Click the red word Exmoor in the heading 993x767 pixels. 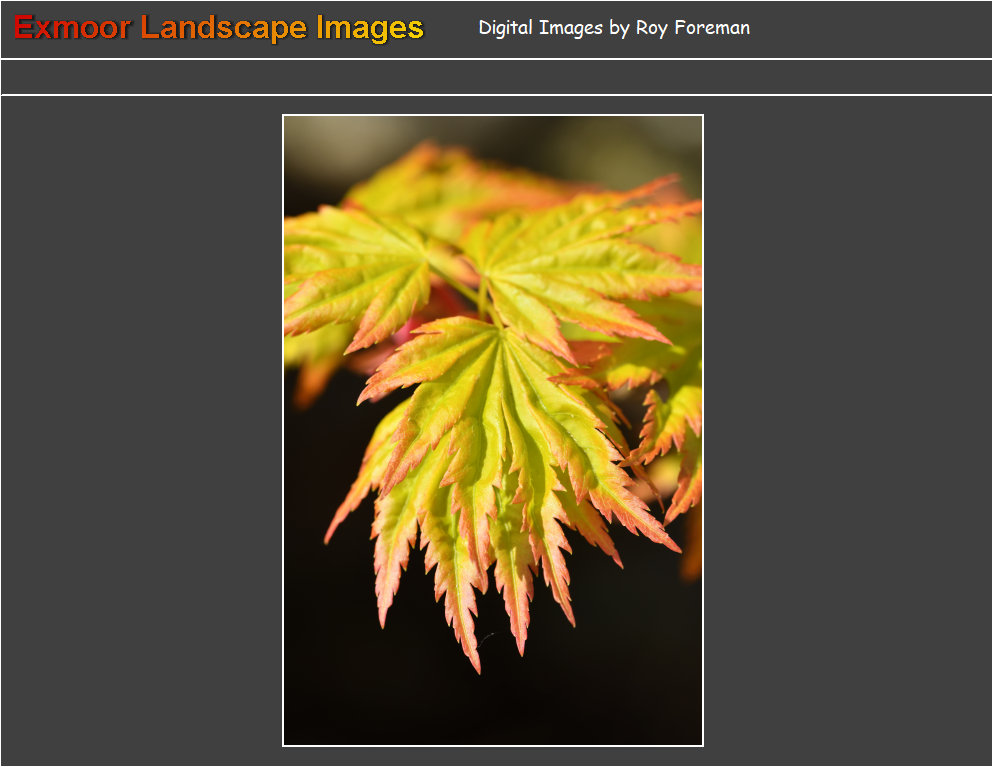[72, 28]
